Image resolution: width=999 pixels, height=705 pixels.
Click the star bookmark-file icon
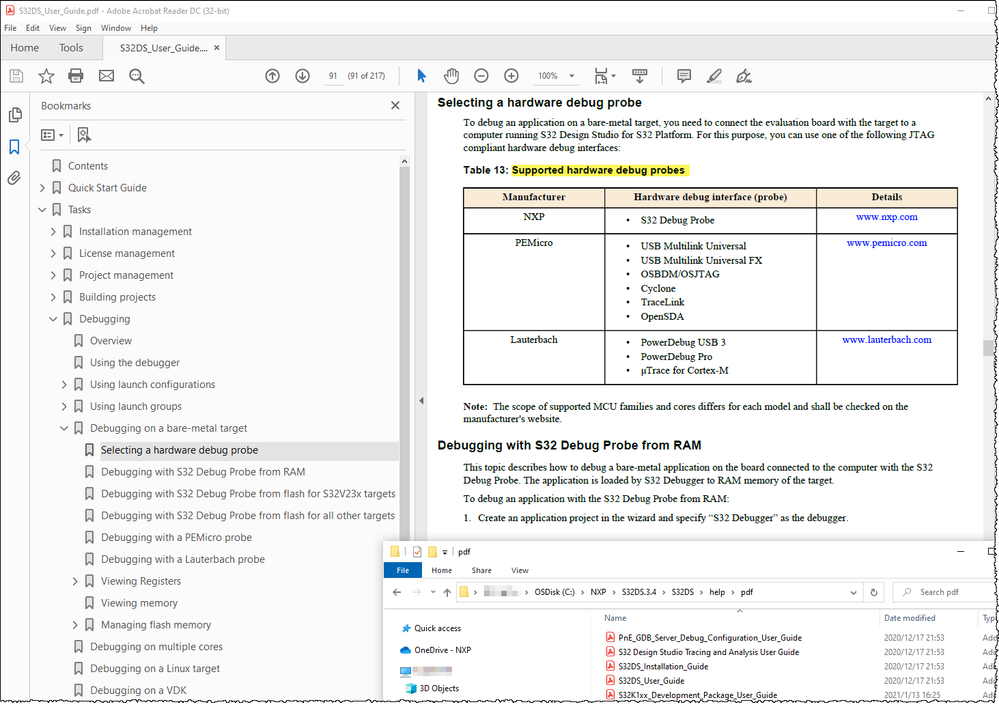click(47, 76)
